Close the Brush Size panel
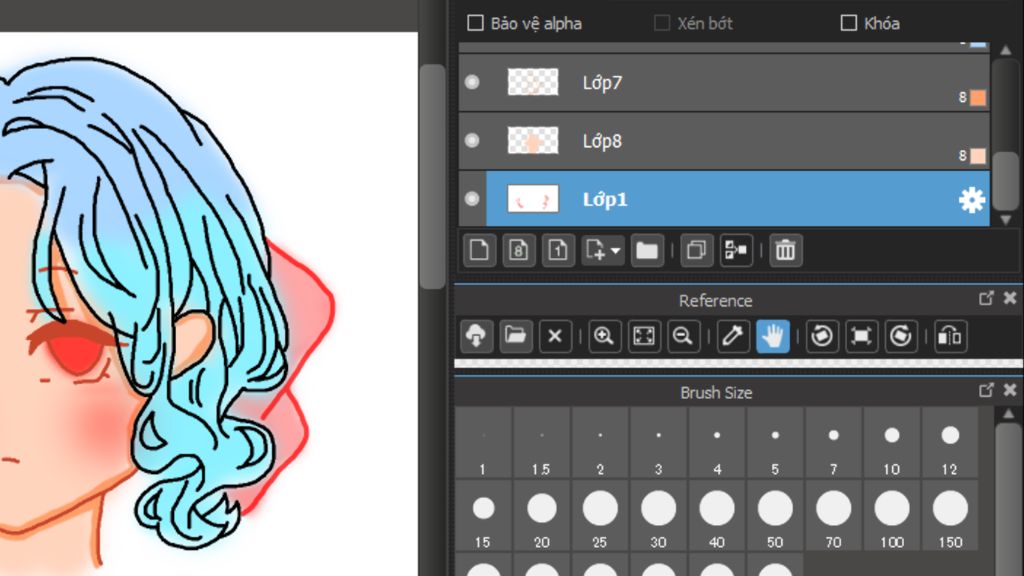 [1010, 390]
